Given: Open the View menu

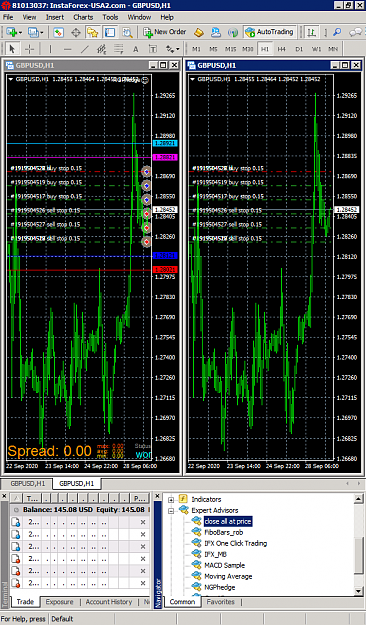Looking at the screenshot, I should pos(29,17).
